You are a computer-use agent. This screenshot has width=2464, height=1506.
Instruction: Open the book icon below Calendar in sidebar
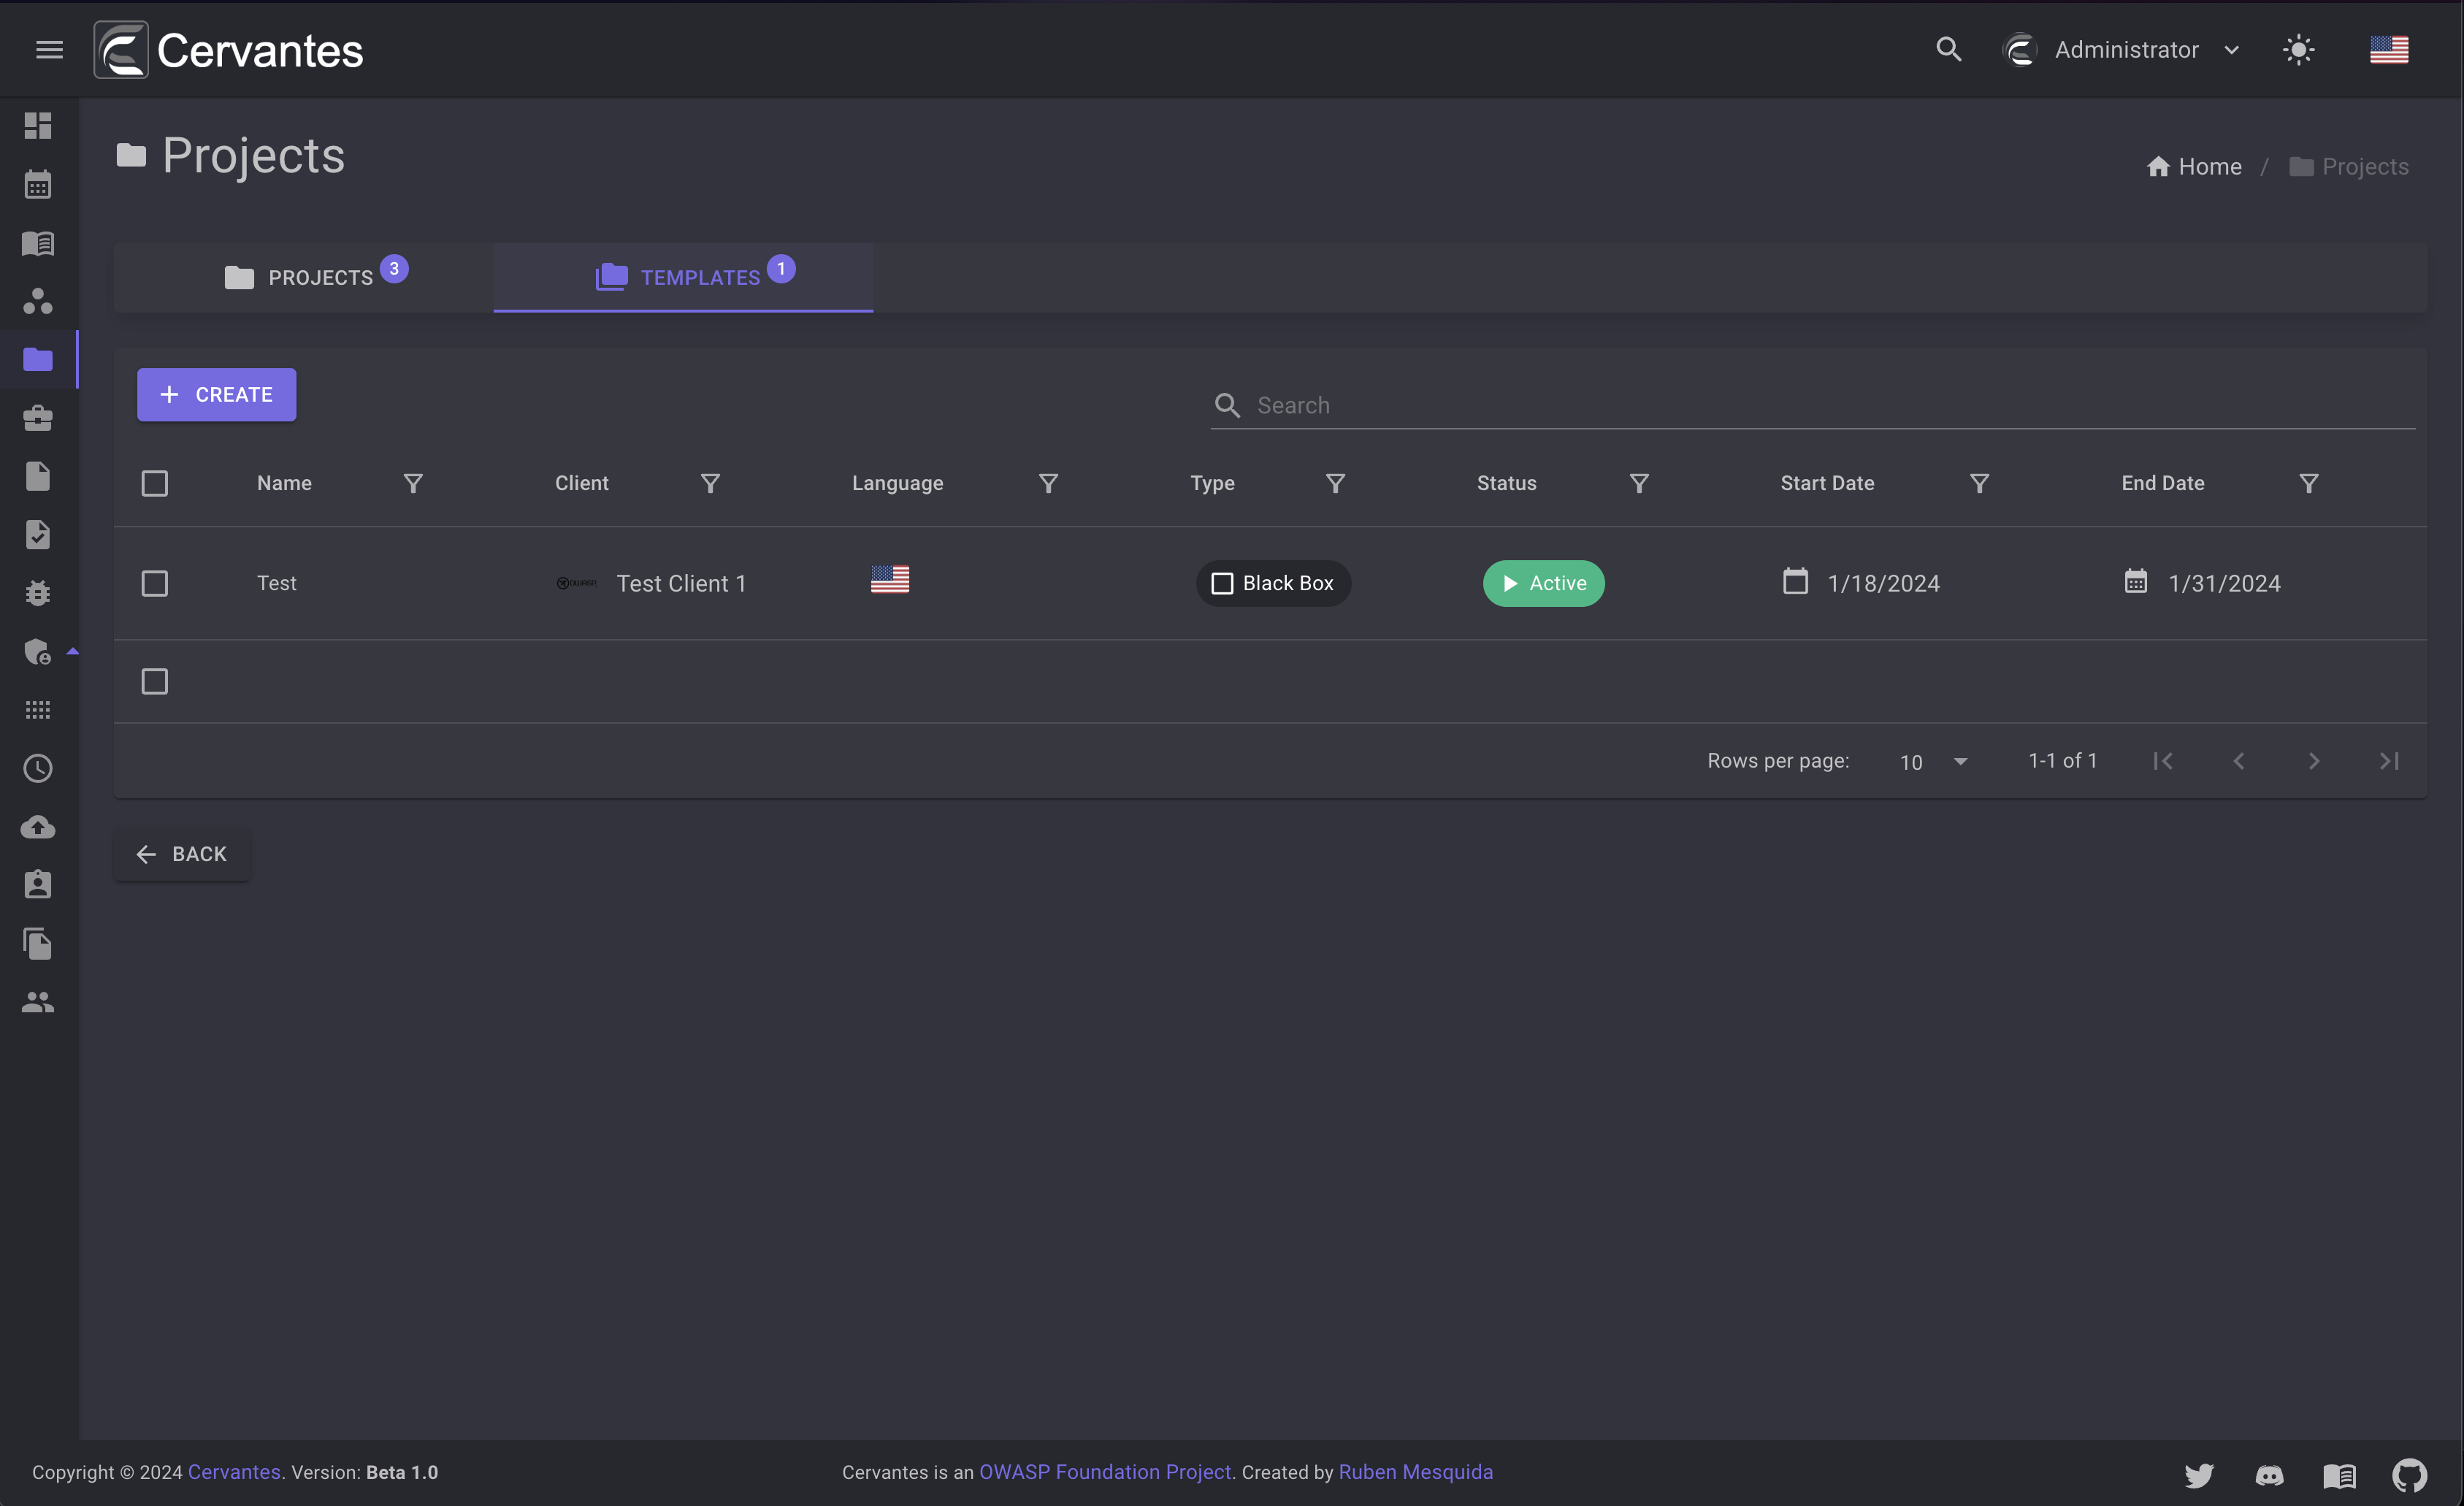tap(38, 243)
